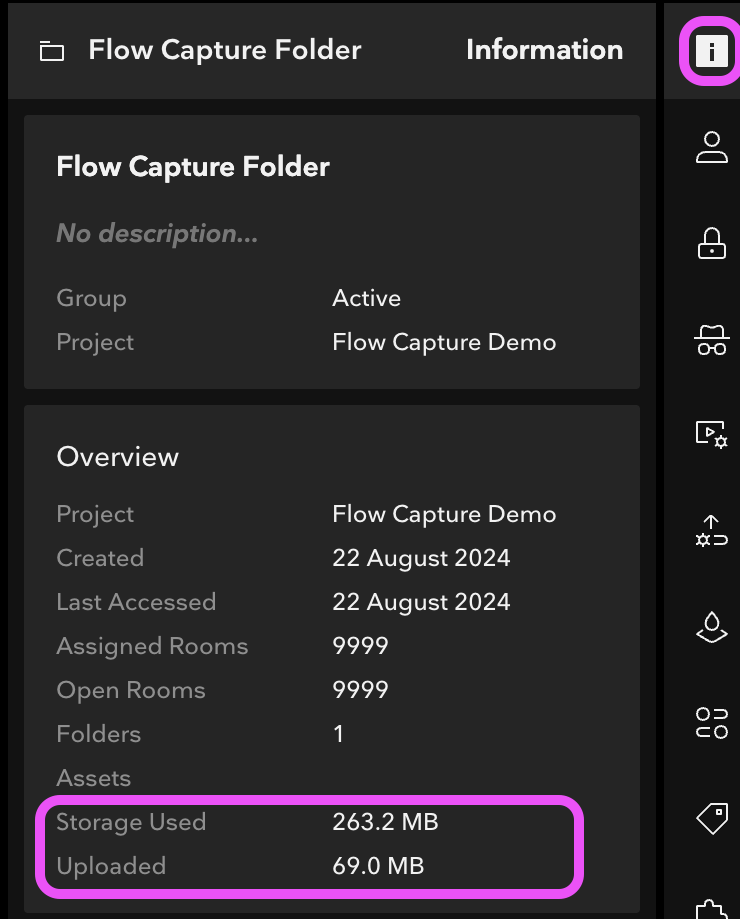Viewport: 740px width, 919px height.
Task: Click the puzzle piece integrations icon
Action: click(x=711, y=908)
